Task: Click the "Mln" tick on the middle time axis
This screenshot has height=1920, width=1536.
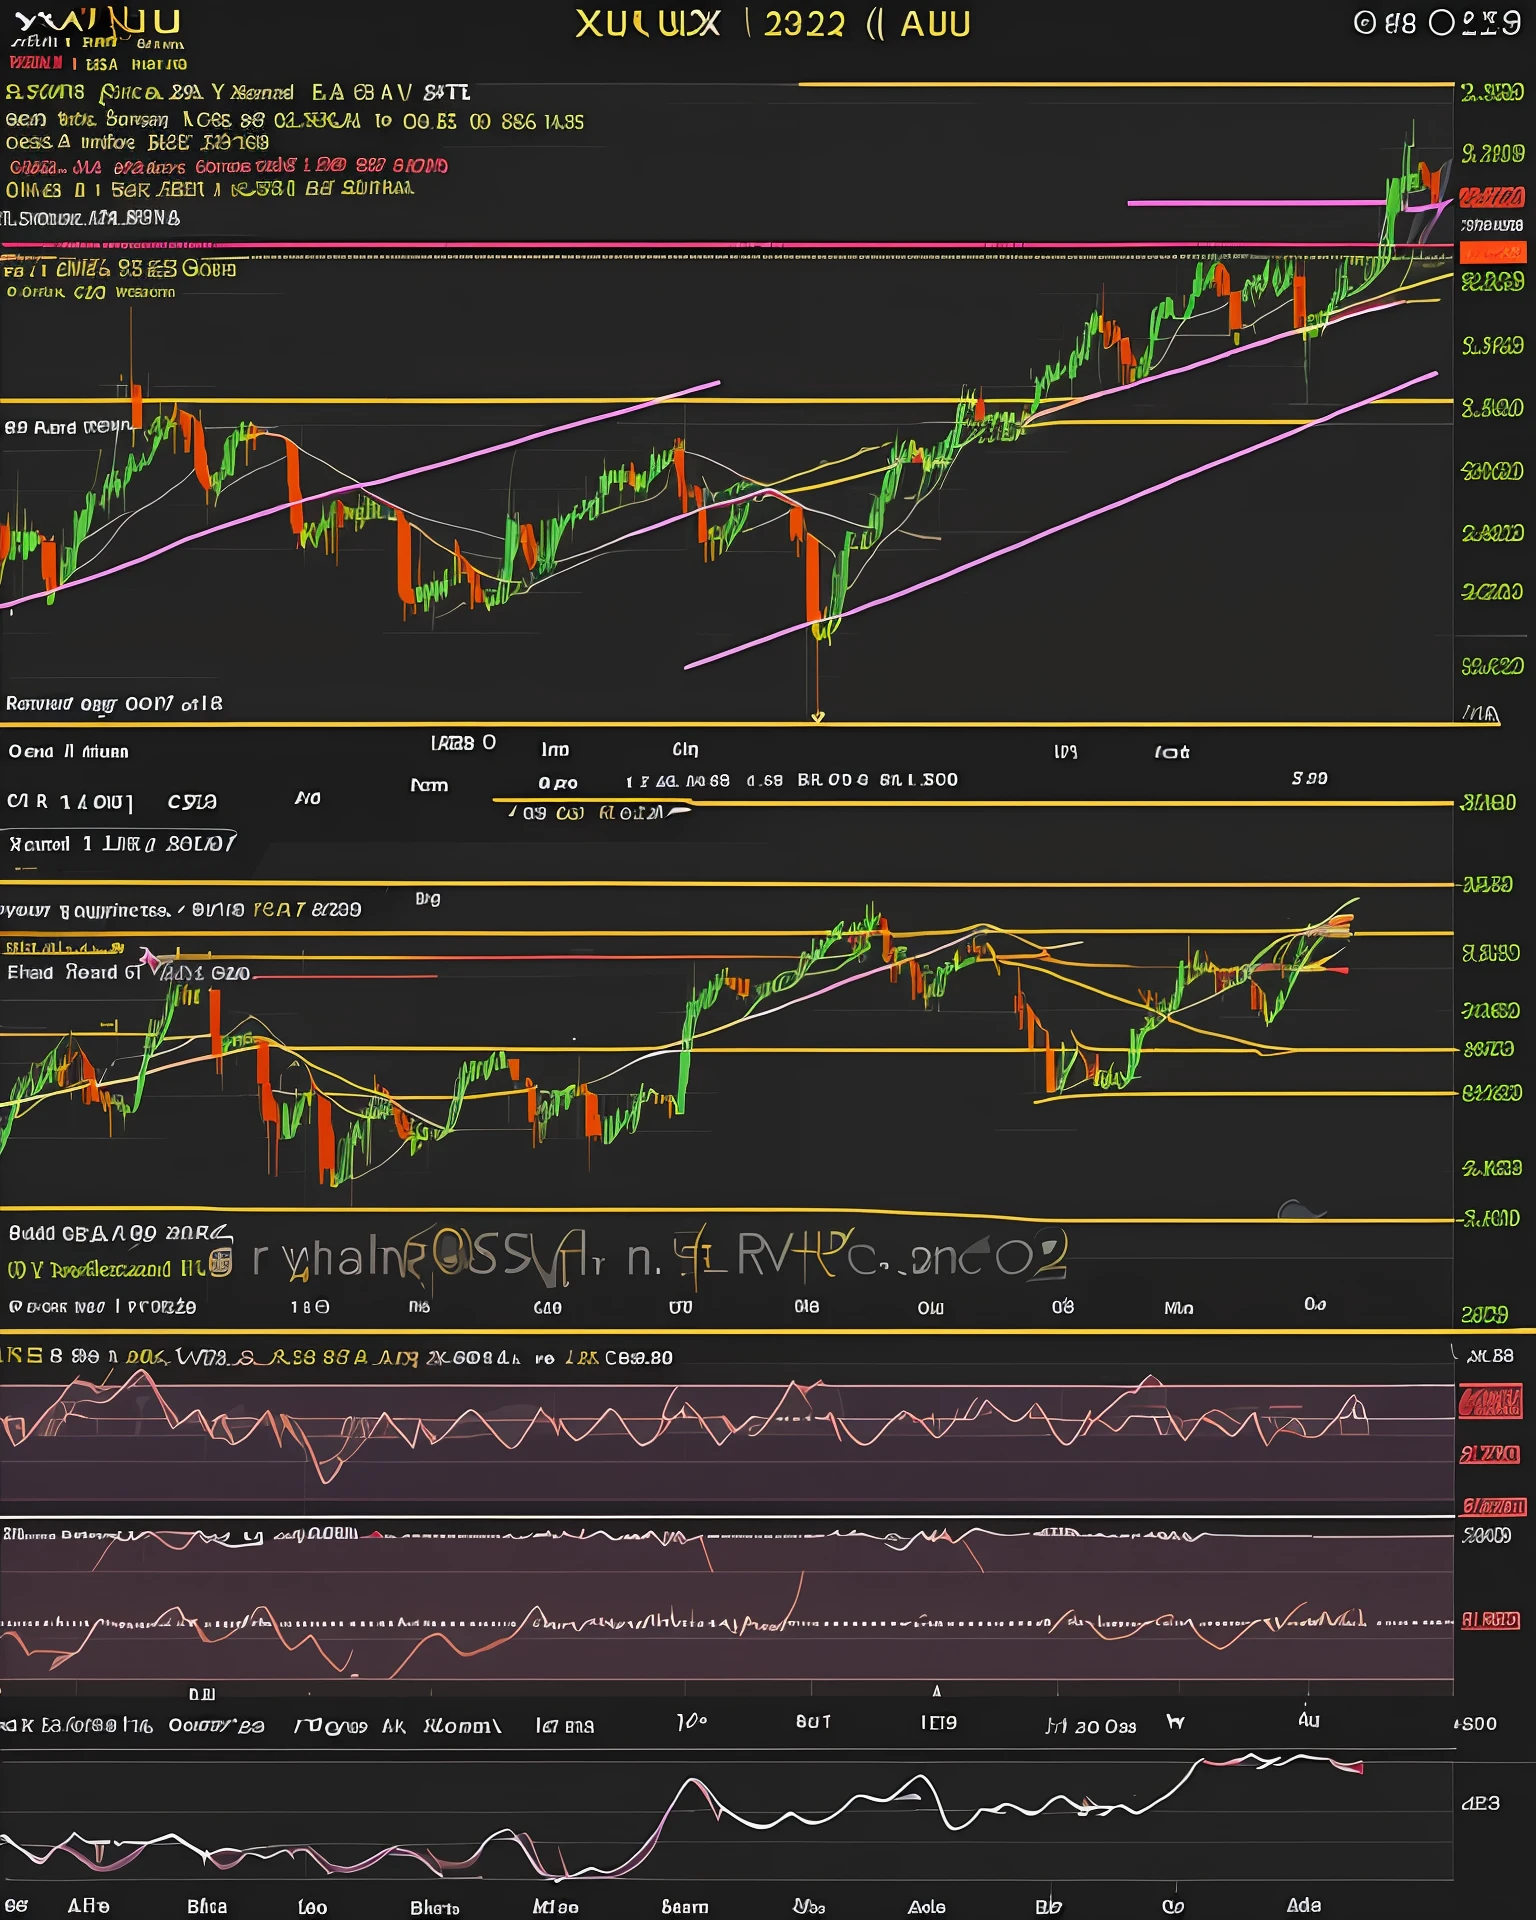Action: click(x=1179, y=1308)
